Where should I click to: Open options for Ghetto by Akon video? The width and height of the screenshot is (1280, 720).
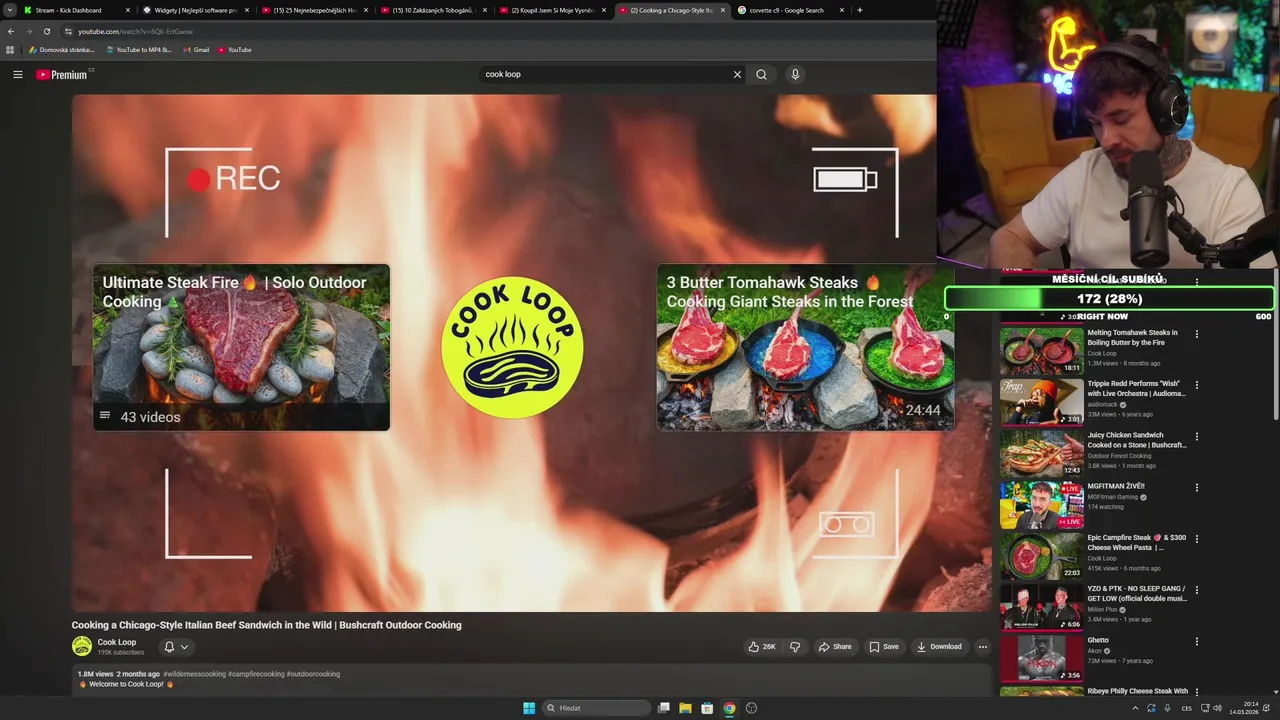[1196, 642]
